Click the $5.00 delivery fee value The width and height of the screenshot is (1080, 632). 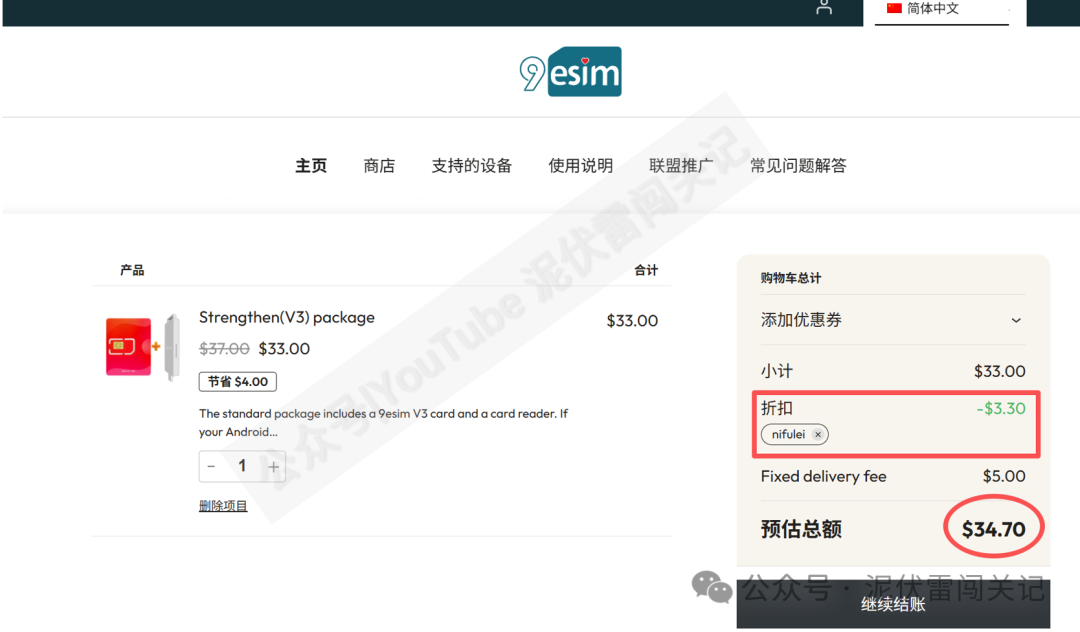click(1004, 476)
